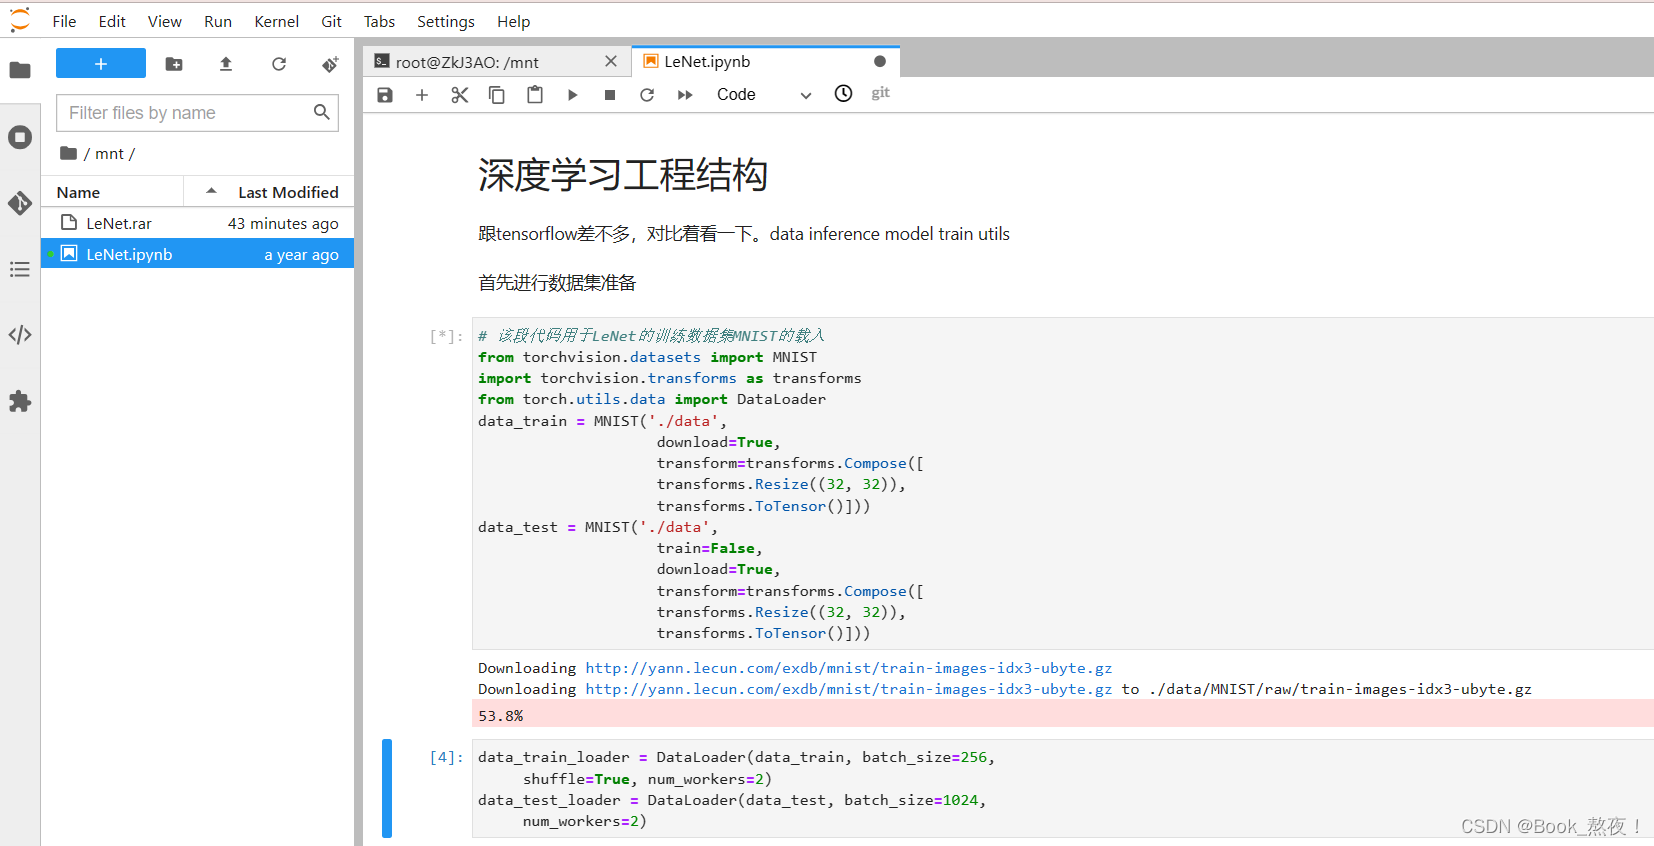Click the markdown line mentioning tensorflow
The image size is (1654, 846).
point(744,234)
